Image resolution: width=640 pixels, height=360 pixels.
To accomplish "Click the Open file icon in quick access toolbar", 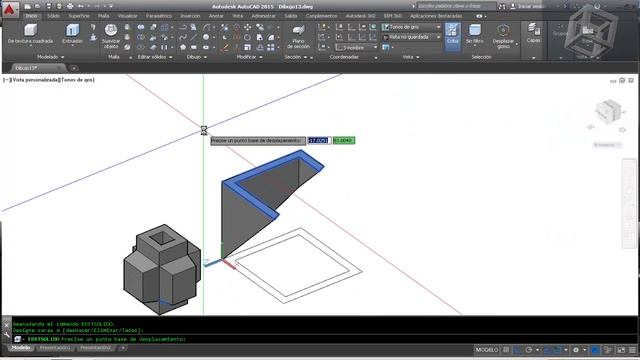I will (x=38, y=6).
